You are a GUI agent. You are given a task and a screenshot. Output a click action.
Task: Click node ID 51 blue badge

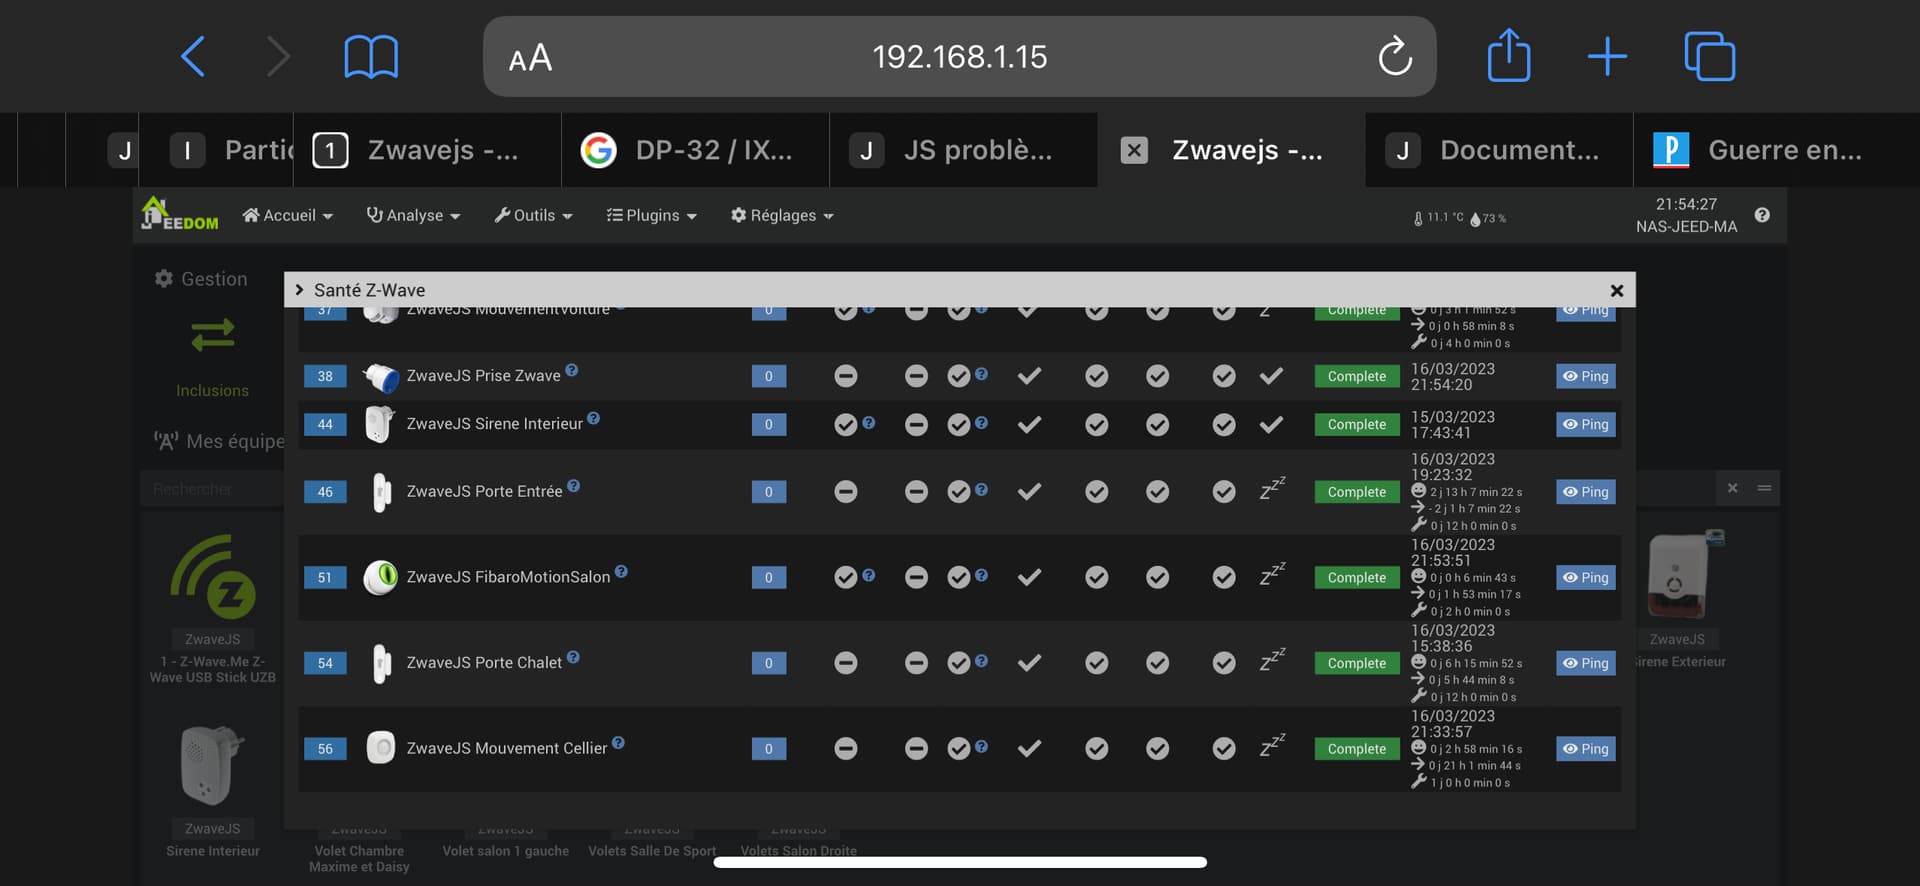(x=325, y=578)
